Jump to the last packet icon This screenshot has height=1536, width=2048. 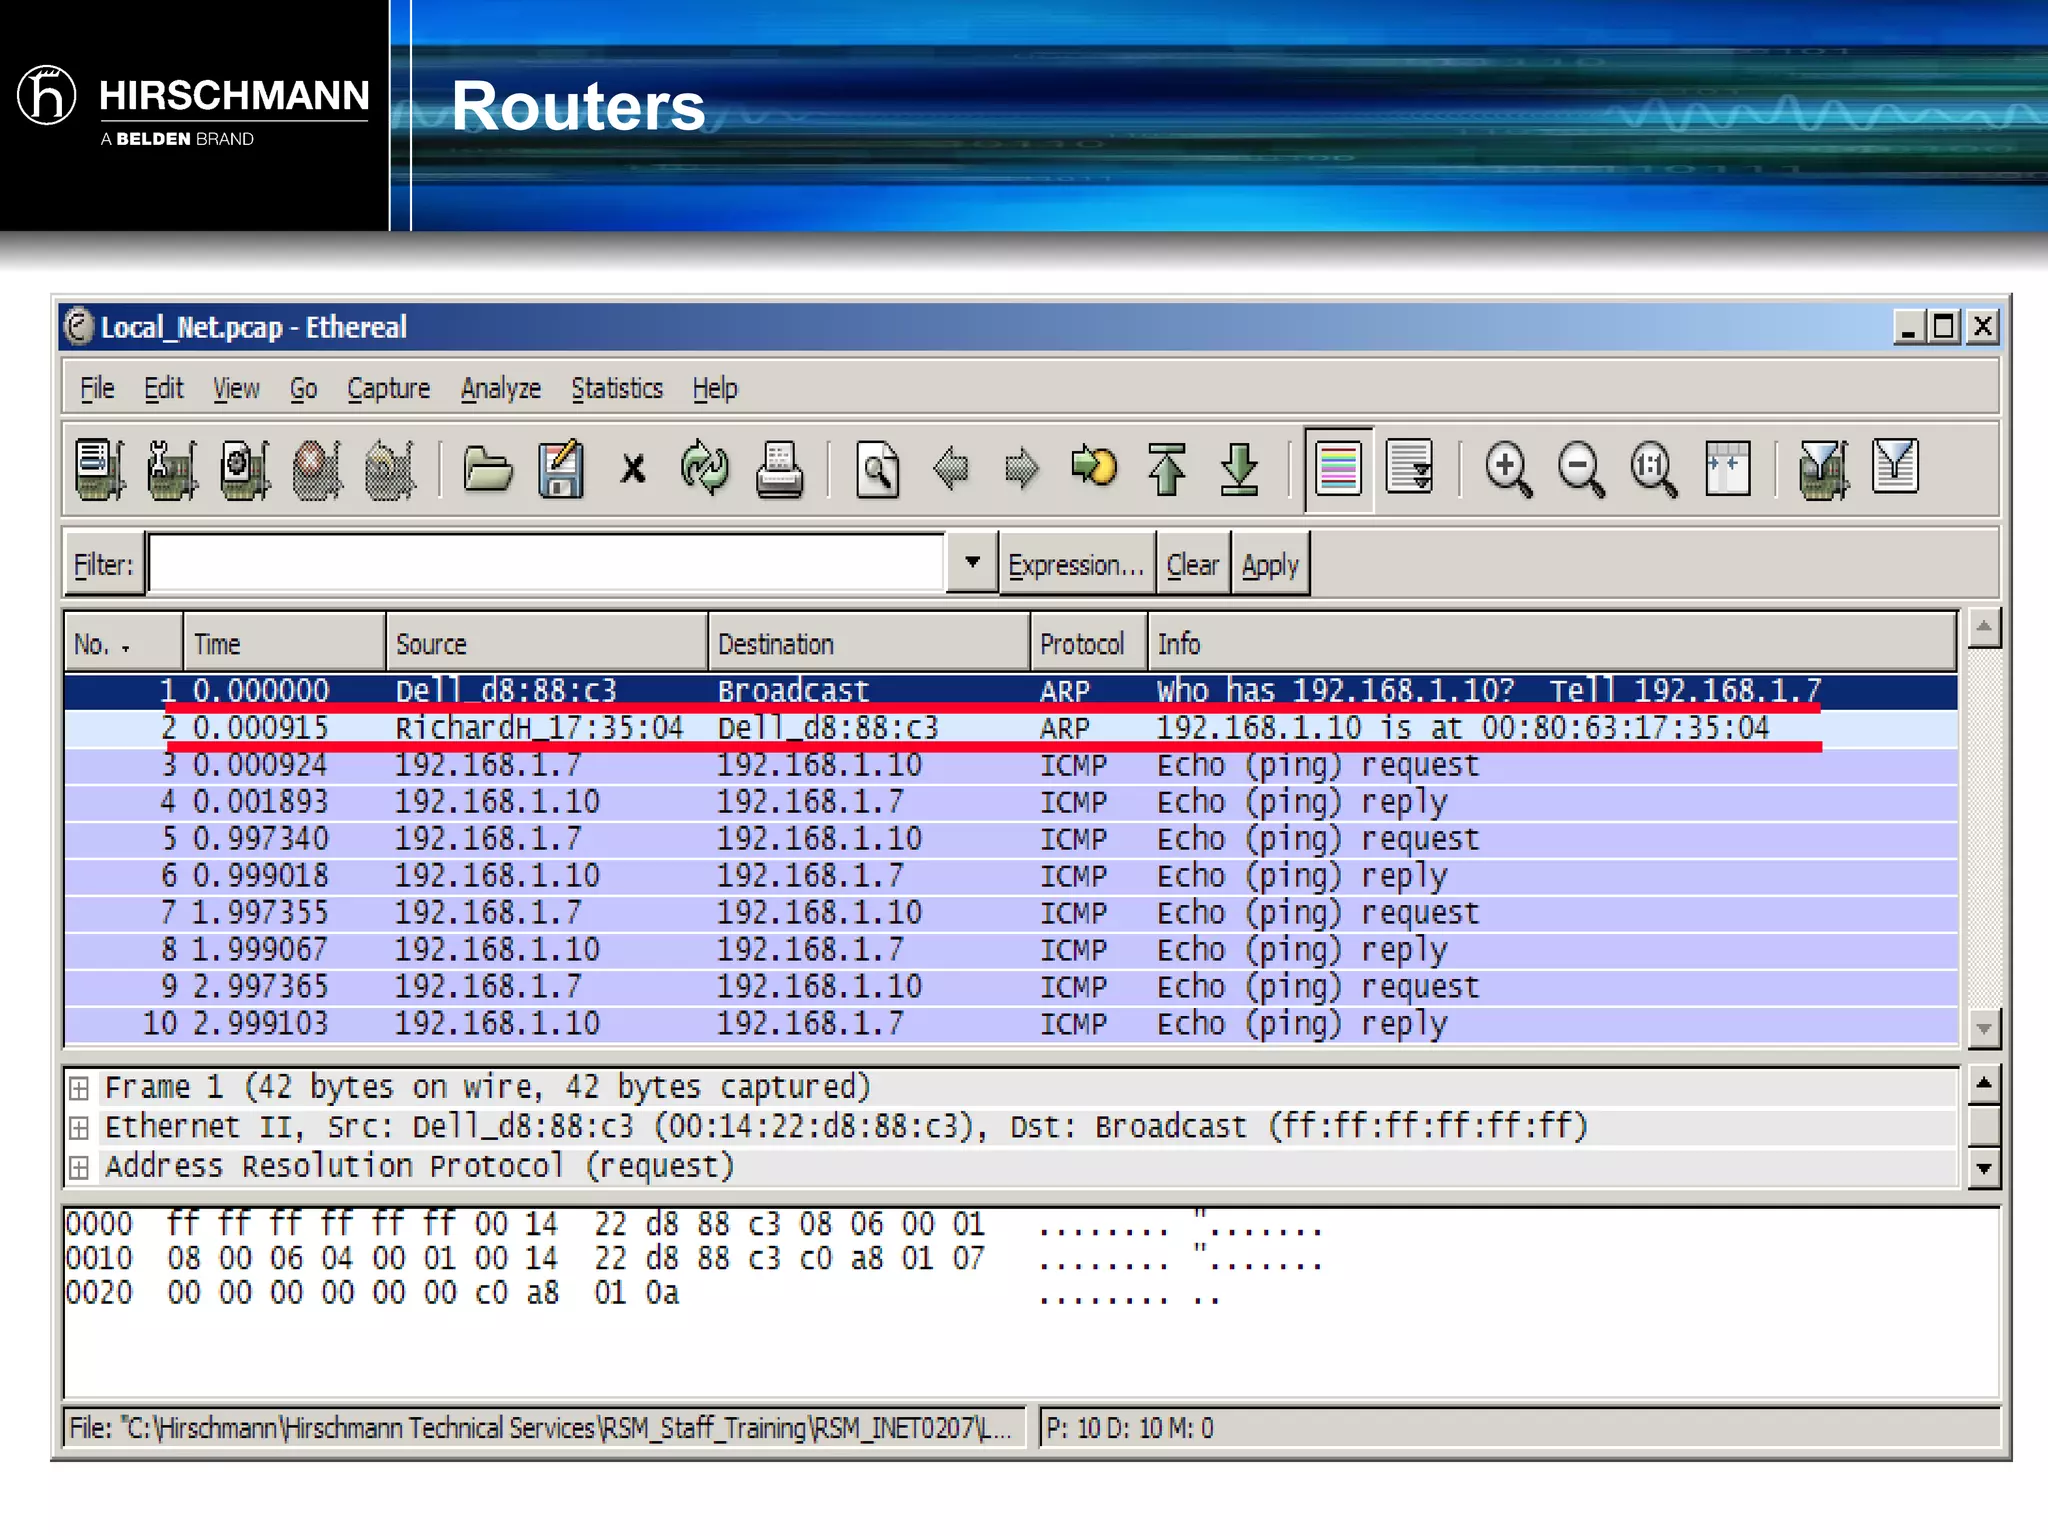click(1240, 469)
